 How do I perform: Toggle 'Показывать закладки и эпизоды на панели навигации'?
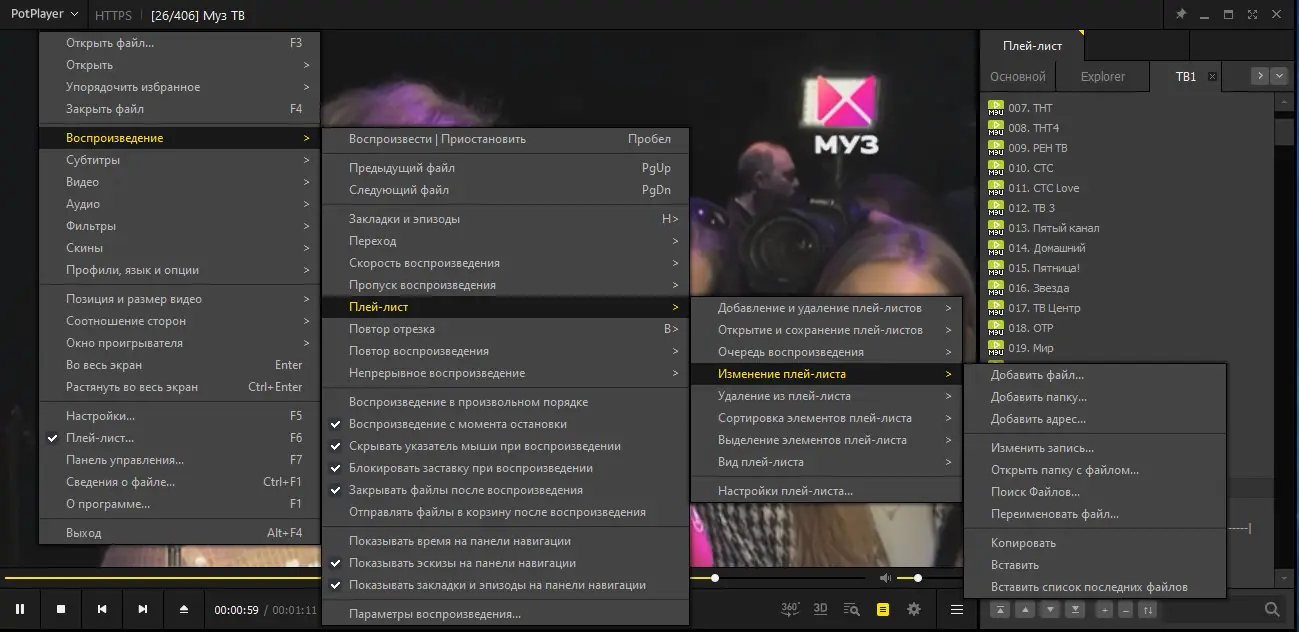505,585
